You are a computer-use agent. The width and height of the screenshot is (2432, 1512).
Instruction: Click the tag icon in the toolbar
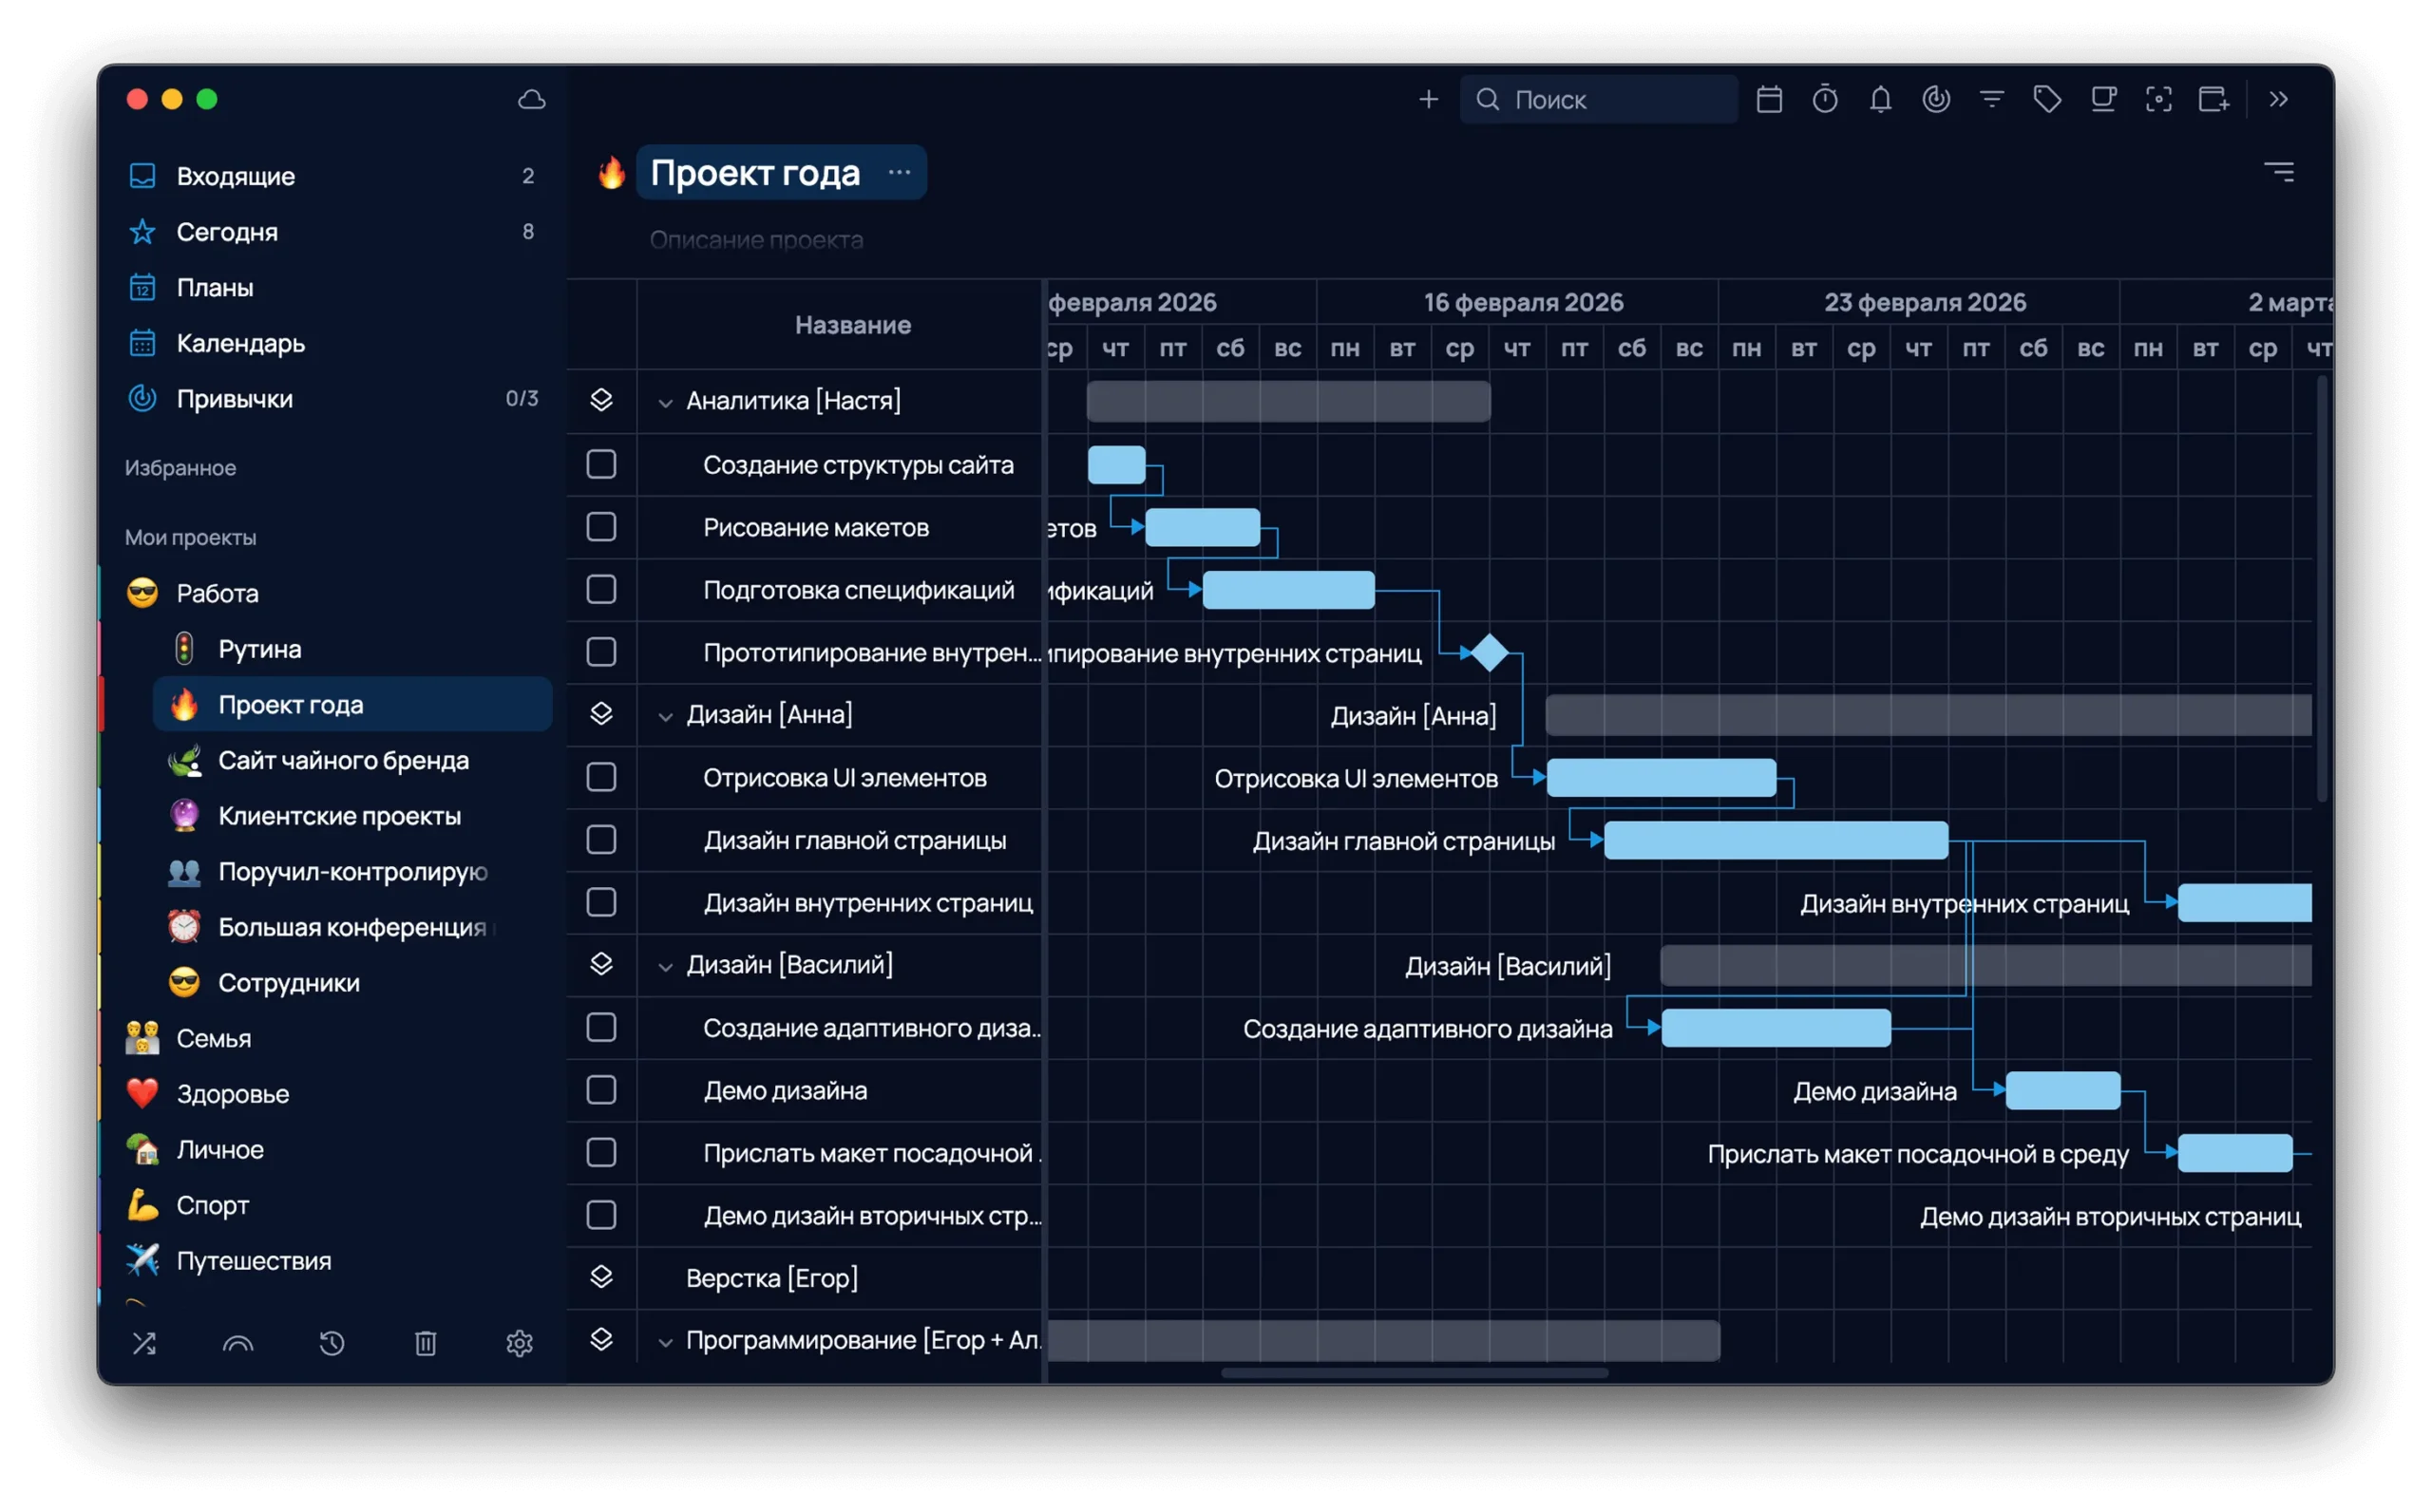point(2046,99)
